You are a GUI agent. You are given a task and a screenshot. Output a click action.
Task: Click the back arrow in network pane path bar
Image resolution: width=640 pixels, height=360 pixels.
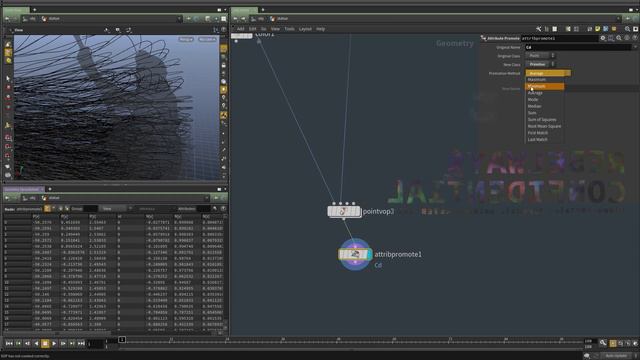tap(236, 19)
